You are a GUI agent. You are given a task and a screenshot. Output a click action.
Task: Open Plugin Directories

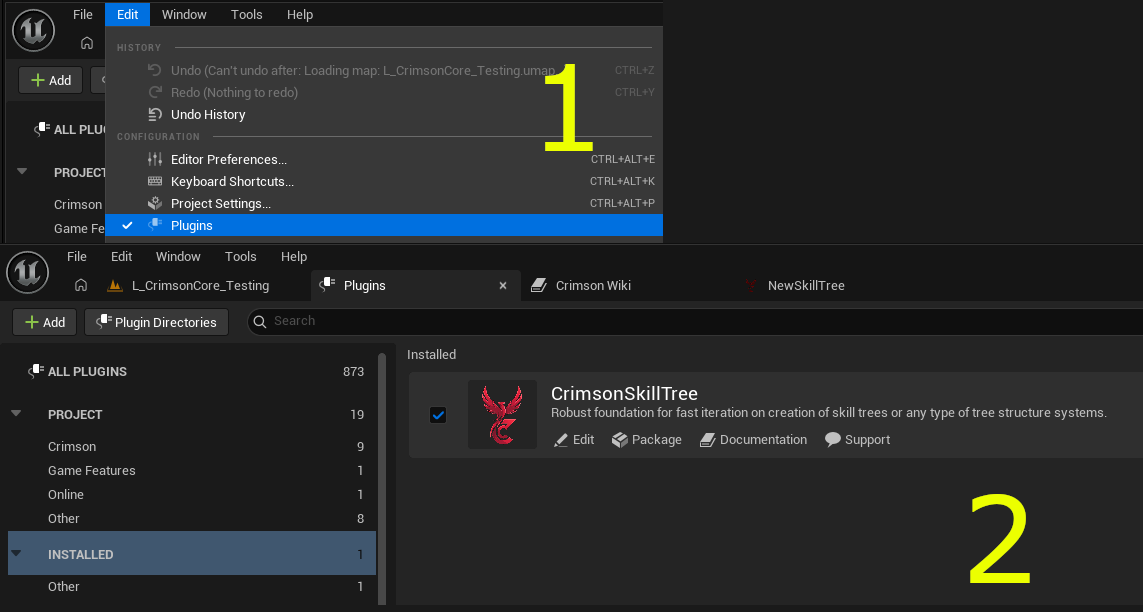pos(157,322)
